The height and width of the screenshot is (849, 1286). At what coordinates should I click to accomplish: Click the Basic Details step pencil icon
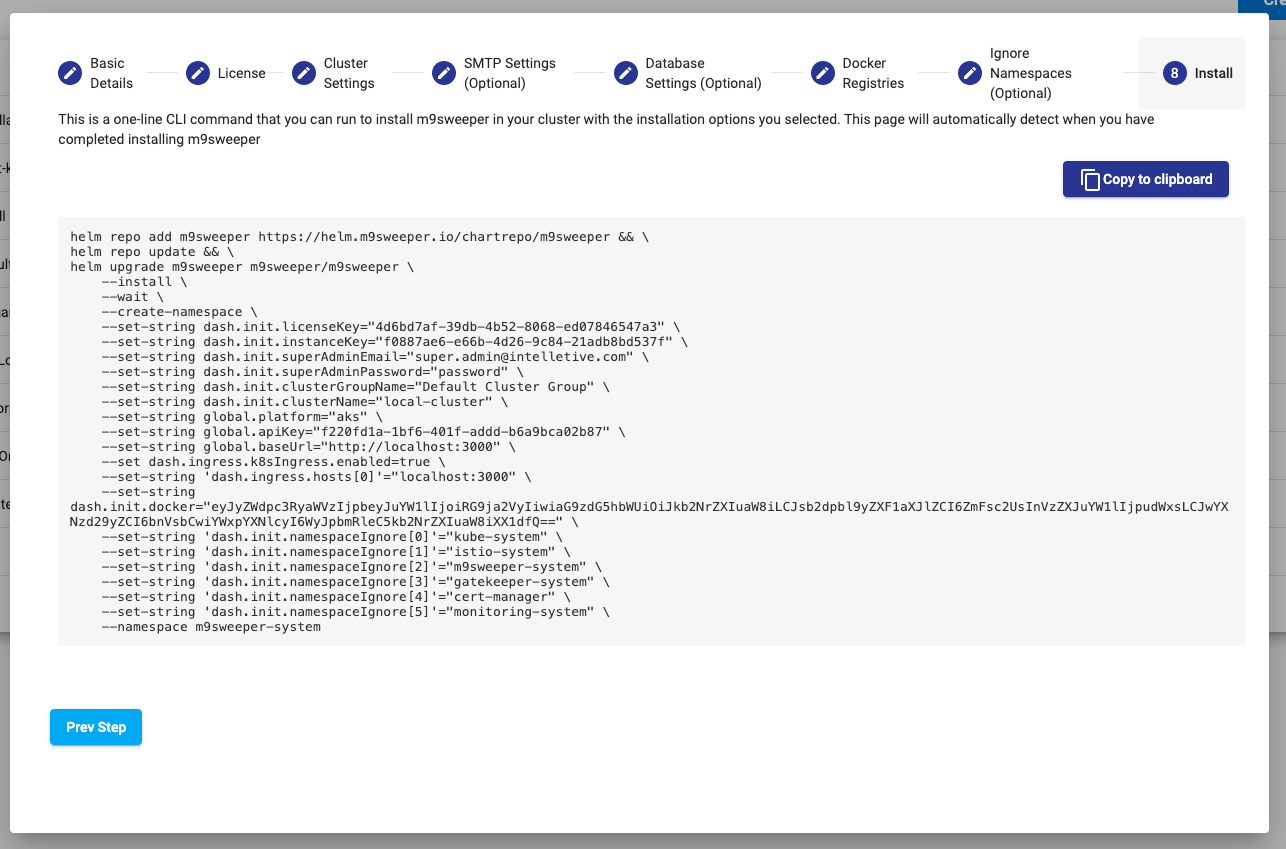[68, 73]
